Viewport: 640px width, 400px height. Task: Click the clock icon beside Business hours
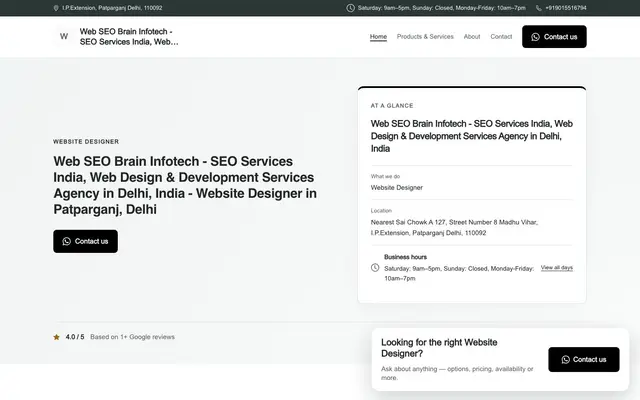(375, 268)
